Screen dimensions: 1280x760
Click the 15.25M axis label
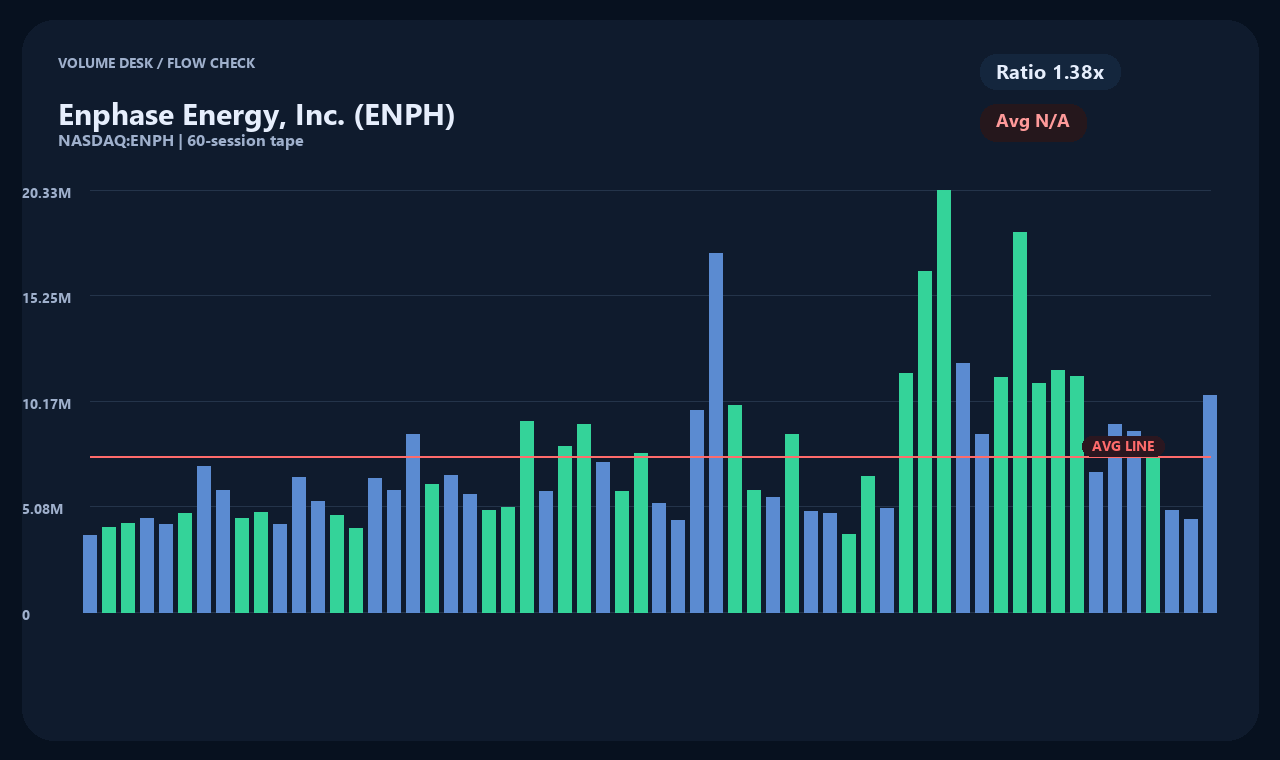pyautogui.click(x=46, y=298)
